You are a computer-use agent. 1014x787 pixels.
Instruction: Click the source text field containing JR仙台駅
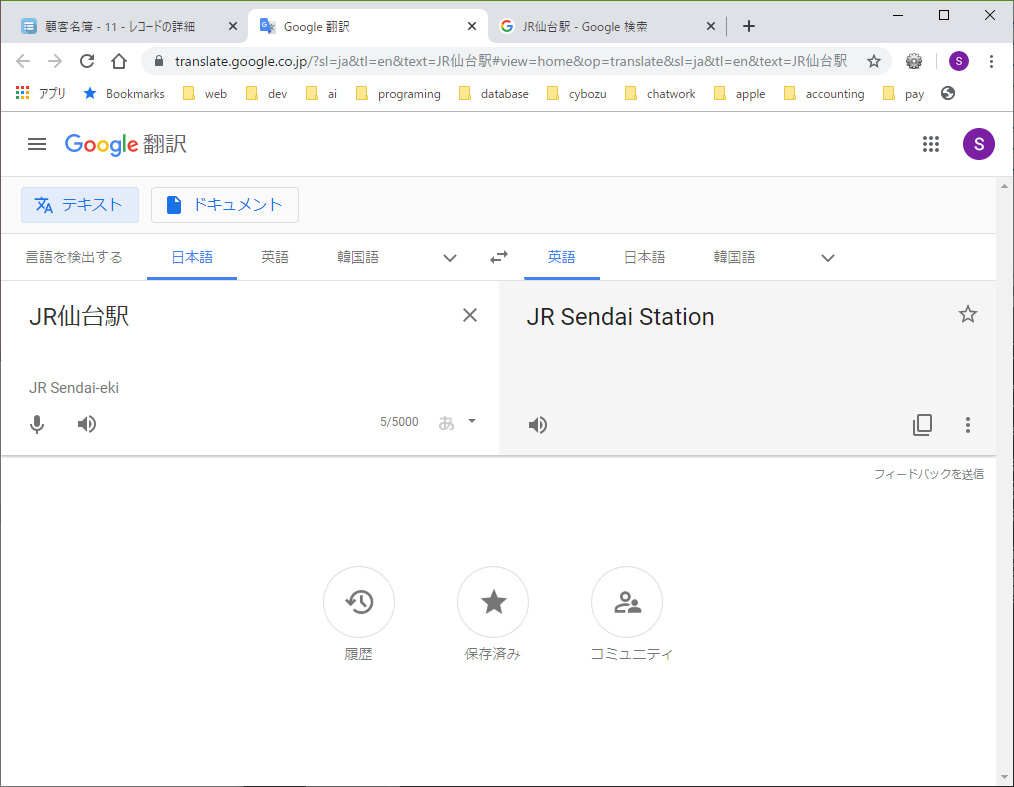[x=239, y=317]
